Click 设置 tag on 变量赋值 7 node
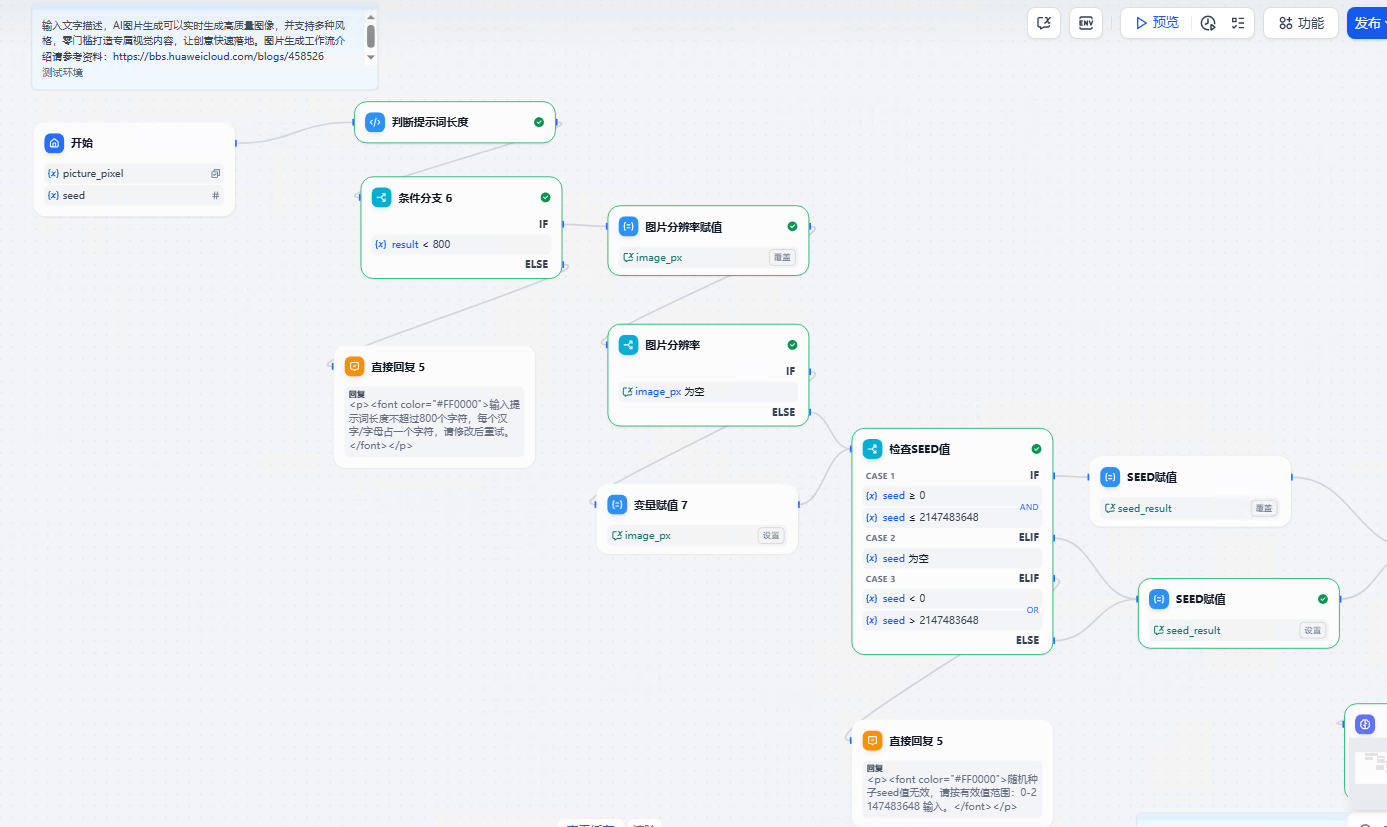Screen dimensions: 1387x827 coord(770,536)
